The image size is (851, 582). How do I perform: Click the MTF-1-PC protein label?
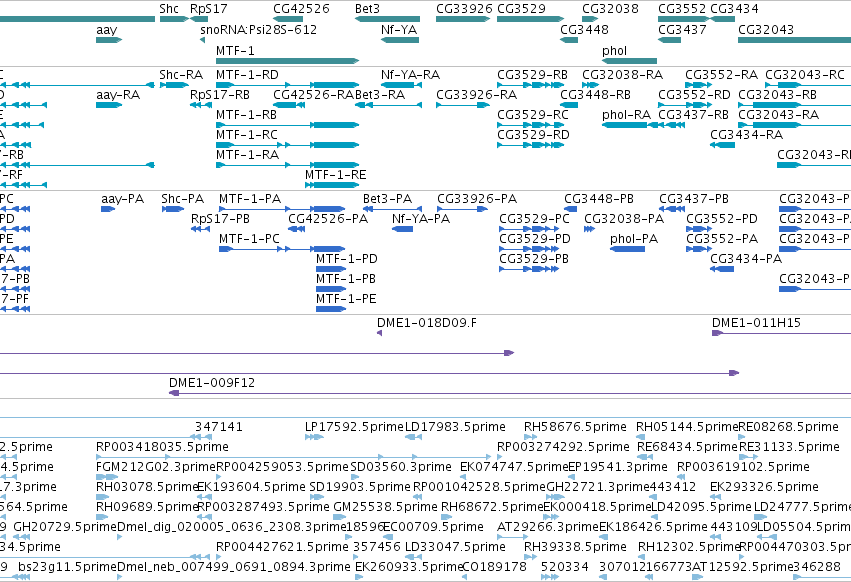coord(249,238)
